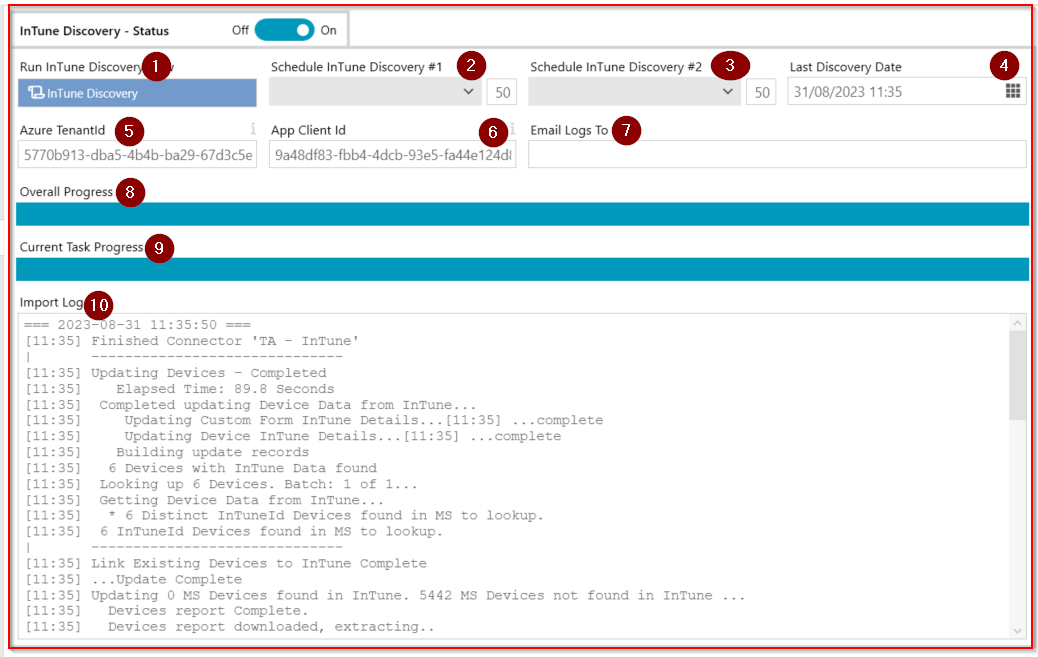Open Schedule InTune Discovery #1 dropdown

tap(375, 91)
